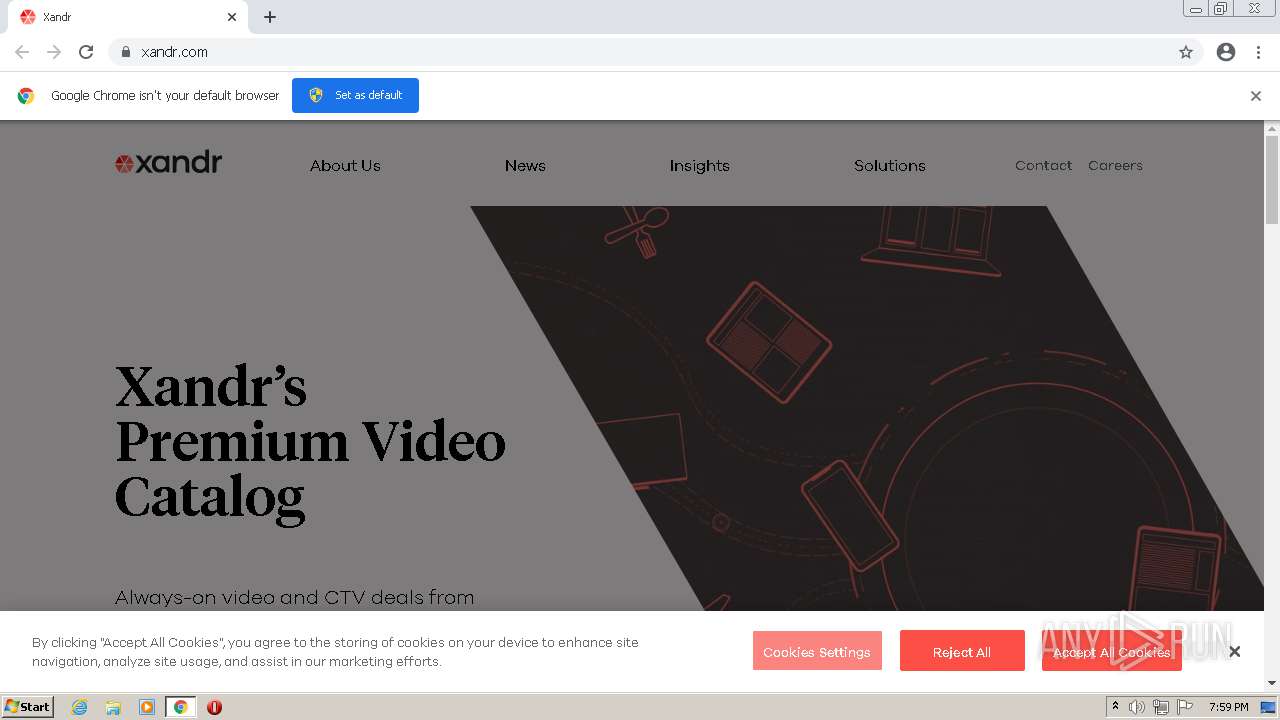Click the volume speaker tray icon

pos(1137,707)
